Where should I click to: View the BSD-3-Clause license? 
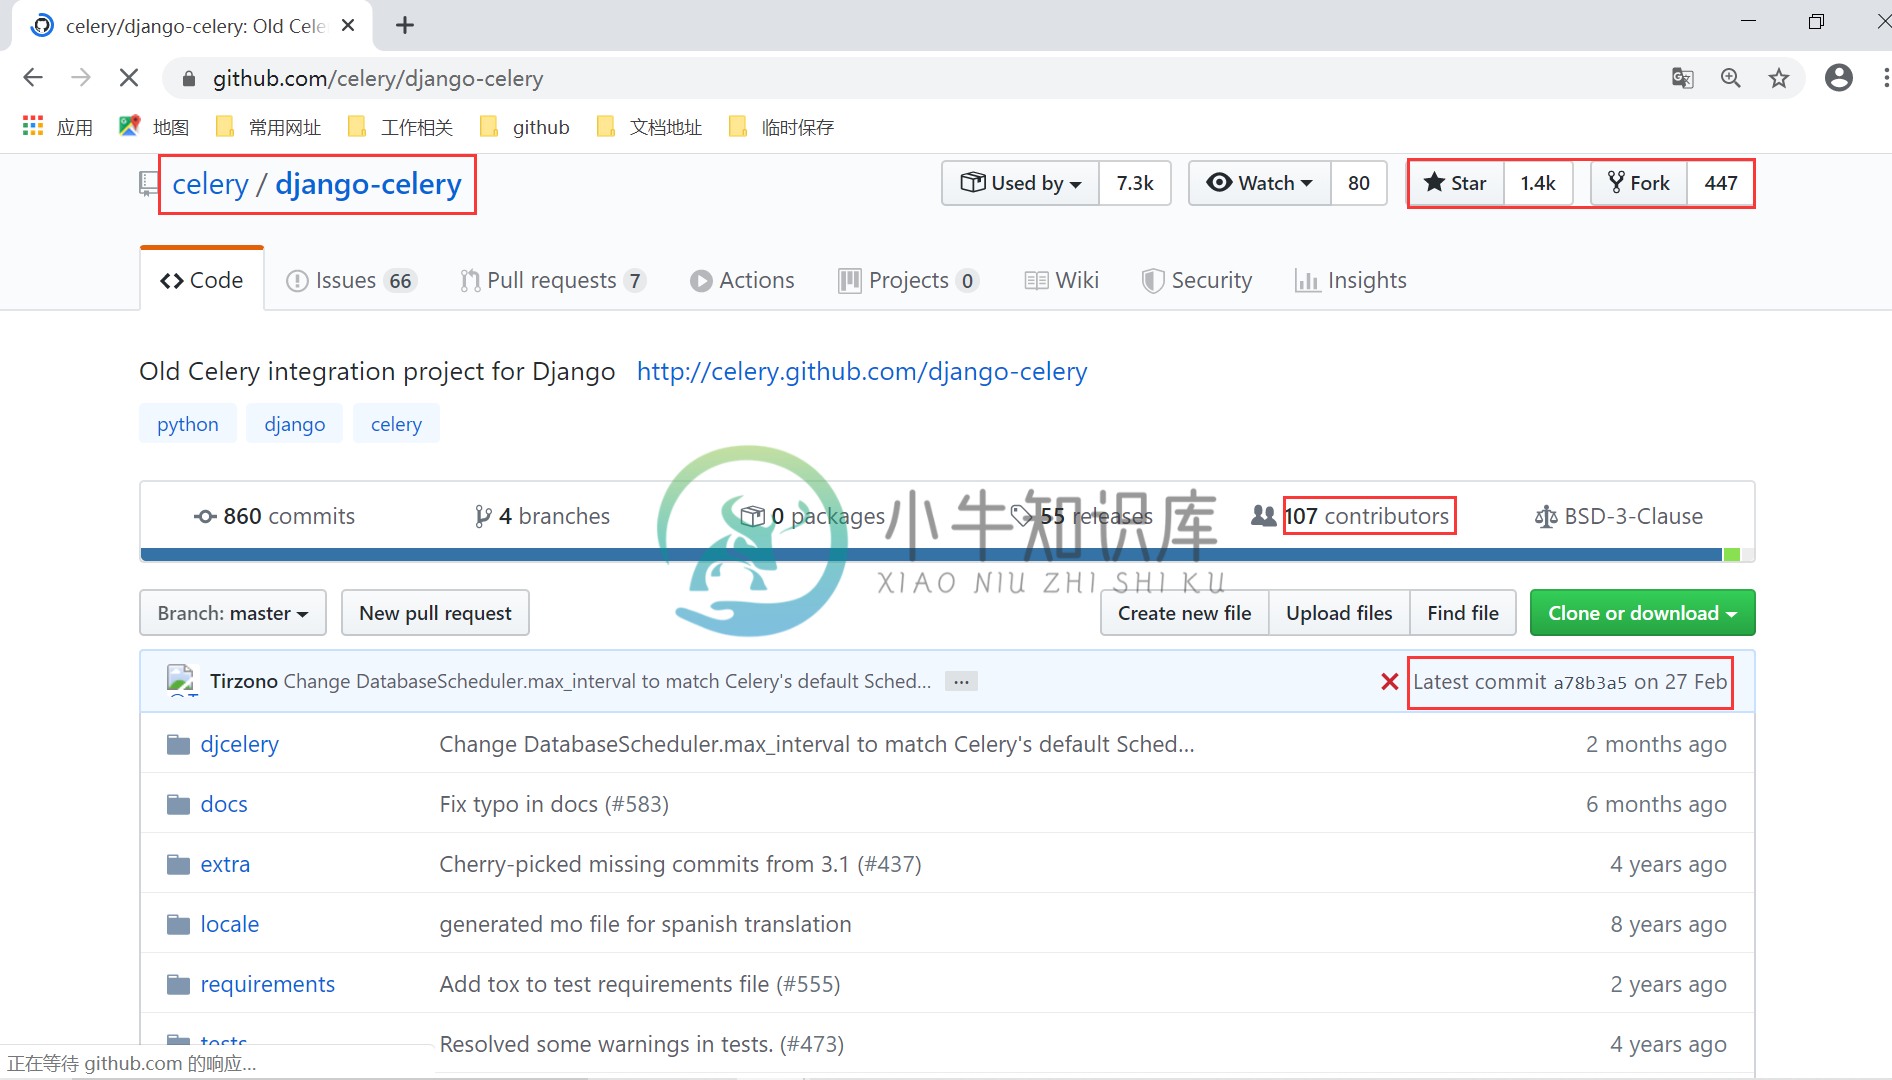1619,516
